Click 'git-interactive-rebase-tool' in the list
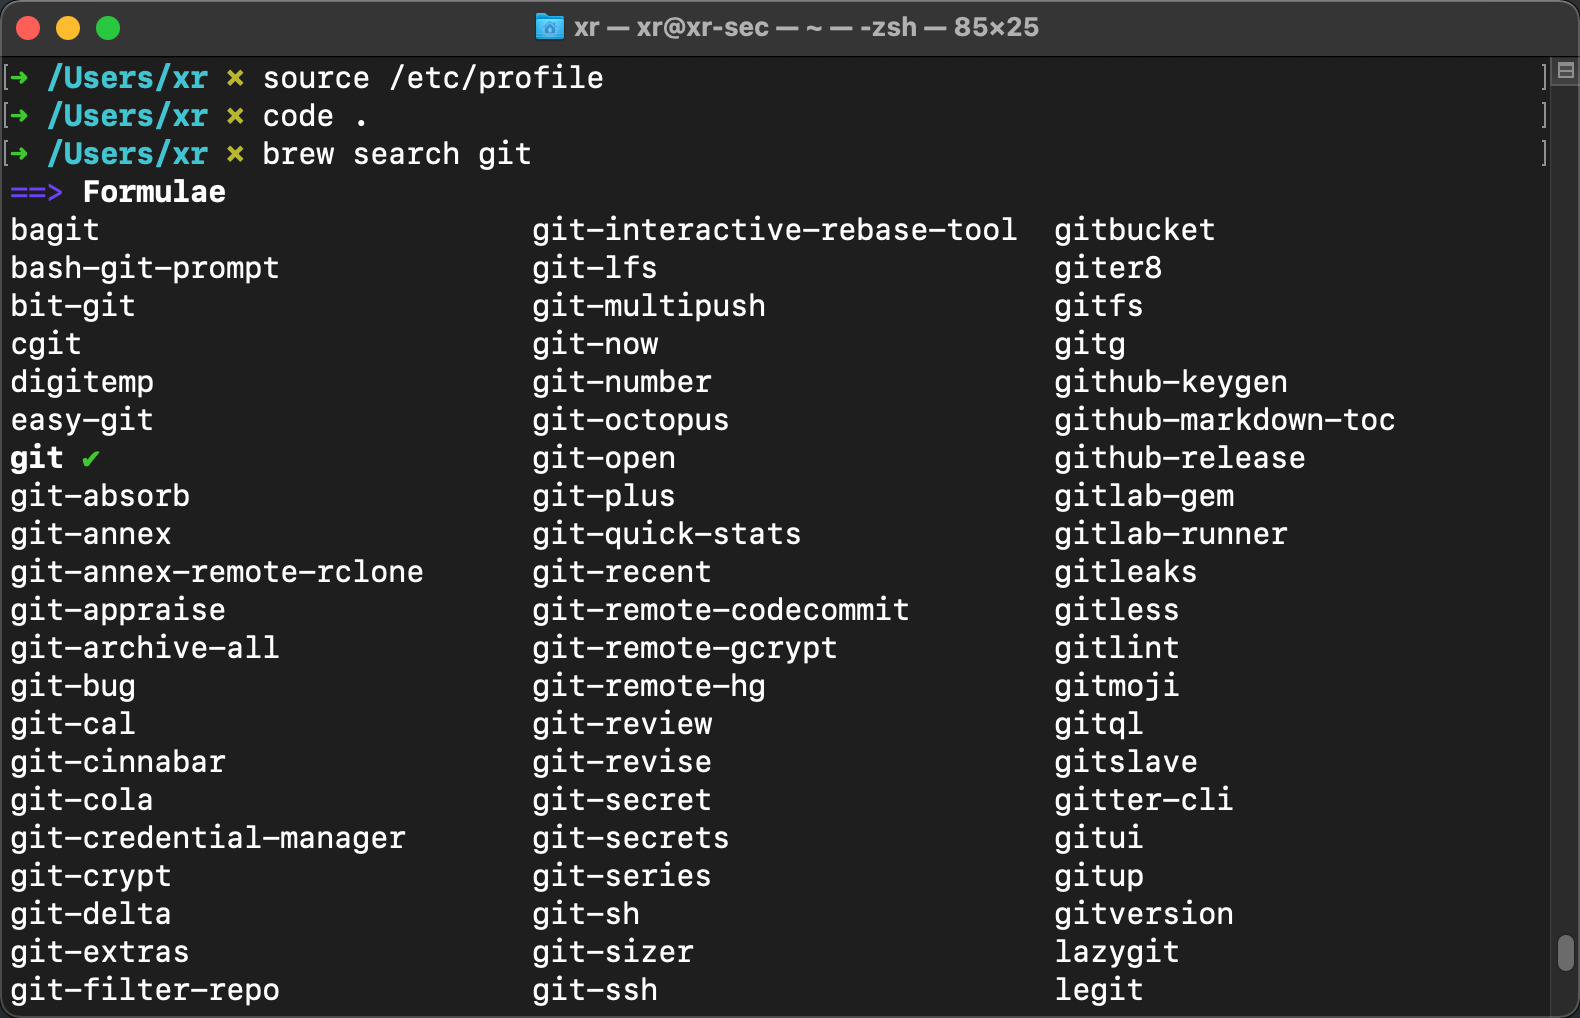Screen dimensions: 1580x1018 click(x=774, y=230)
